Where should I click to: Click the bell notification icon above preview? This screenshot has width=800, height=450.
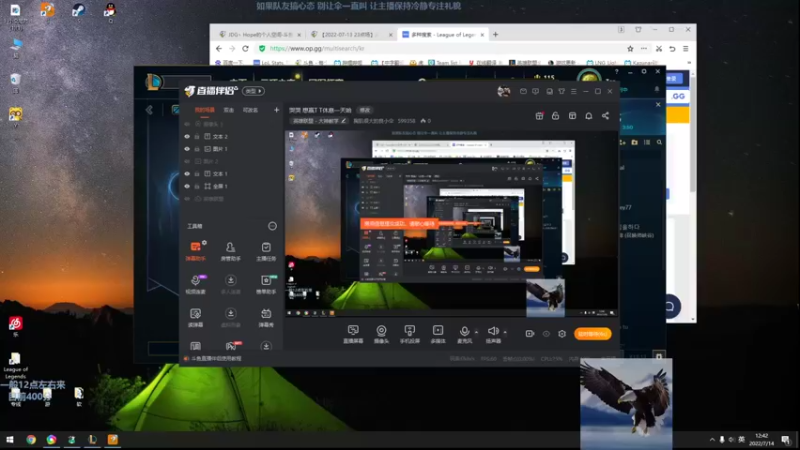589,116
